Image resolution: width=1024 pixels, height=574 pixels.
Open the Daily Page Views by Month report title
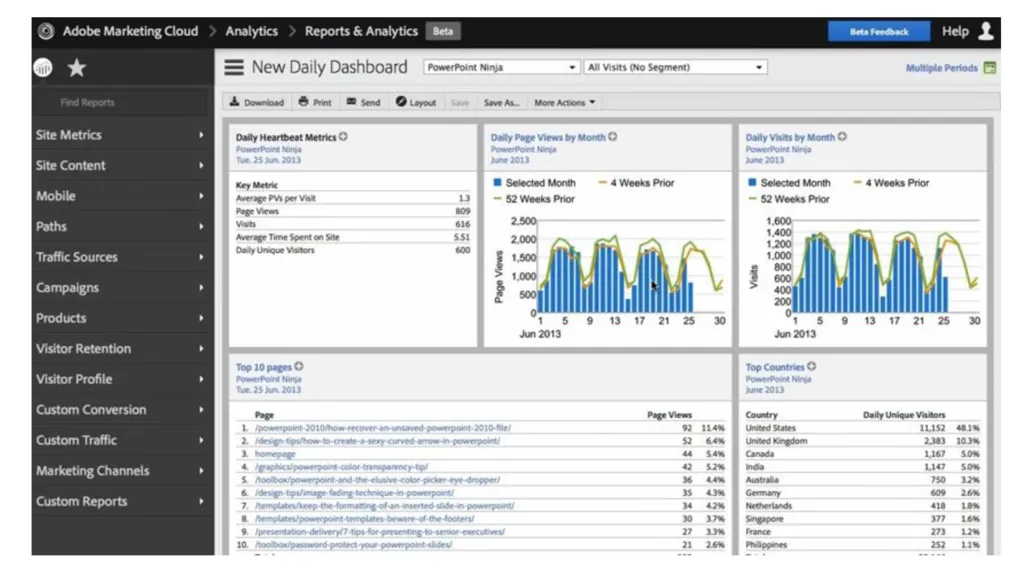tap(548, 137)
